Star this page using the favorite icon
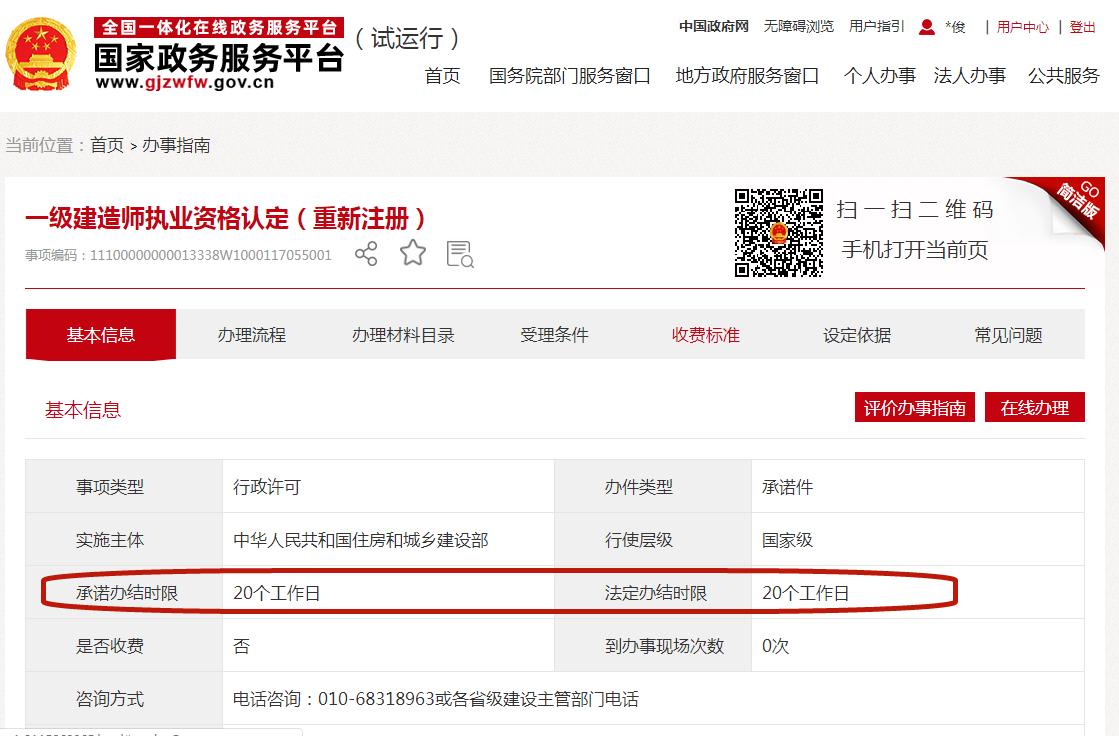Viewport: 1119px width, 736px height. [411, 254]
